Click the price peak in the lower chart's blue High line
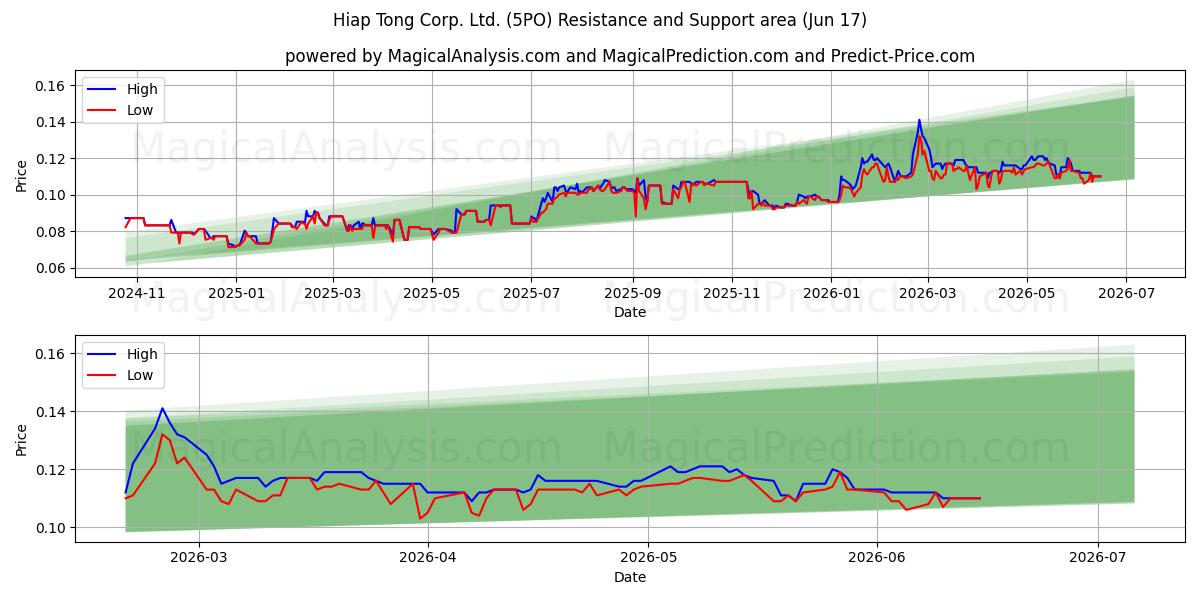 tap(162, 408)
